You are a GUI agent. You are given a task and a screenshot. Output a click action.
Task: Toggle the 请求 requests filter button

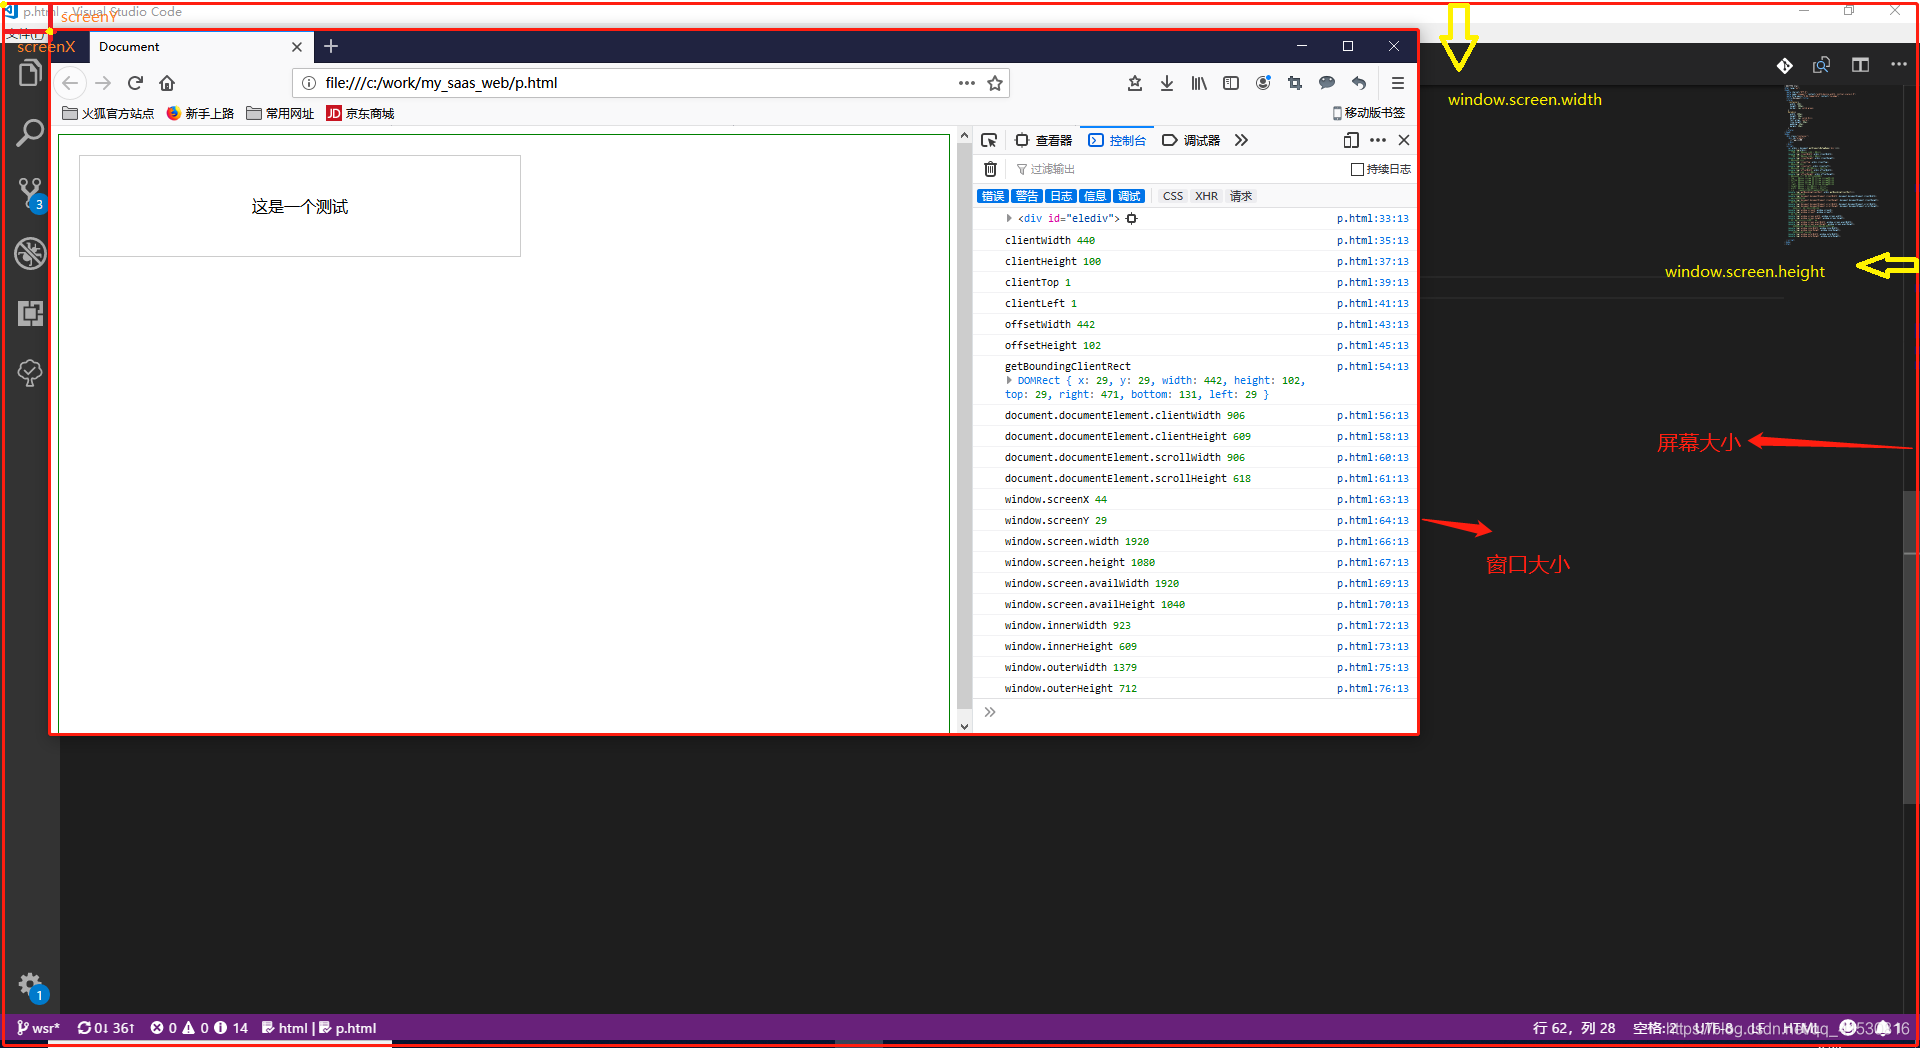pos(1241,196)
